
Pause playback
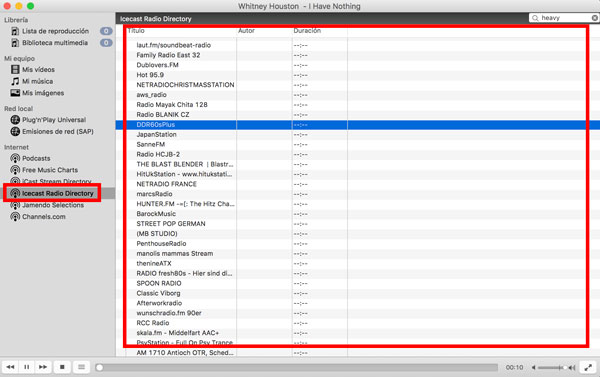(27, 367)
